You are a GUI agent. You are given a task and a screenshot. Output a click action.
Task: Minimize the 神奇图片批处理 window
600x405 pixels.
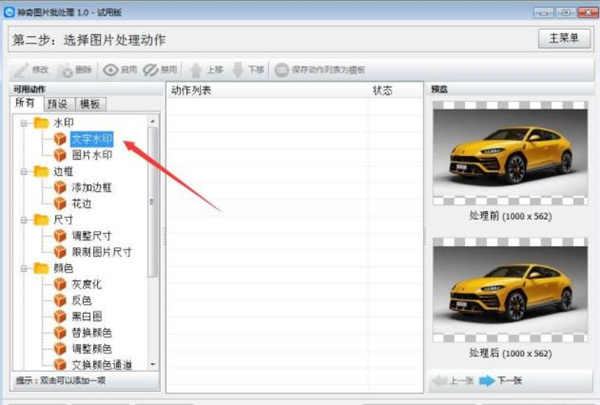(x=543, y=13)
